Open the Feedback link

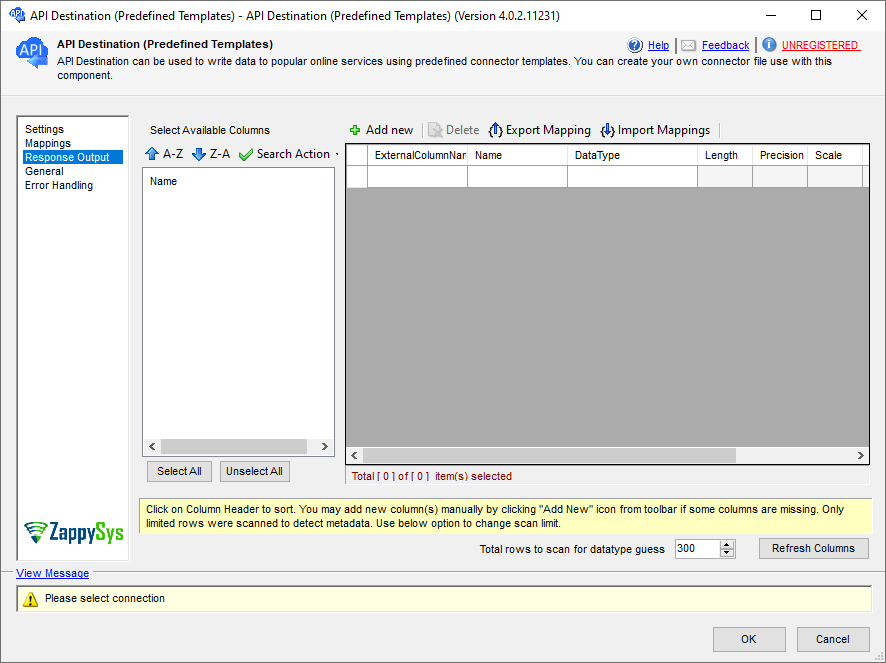pyautogui.click(x=726, y=45)
